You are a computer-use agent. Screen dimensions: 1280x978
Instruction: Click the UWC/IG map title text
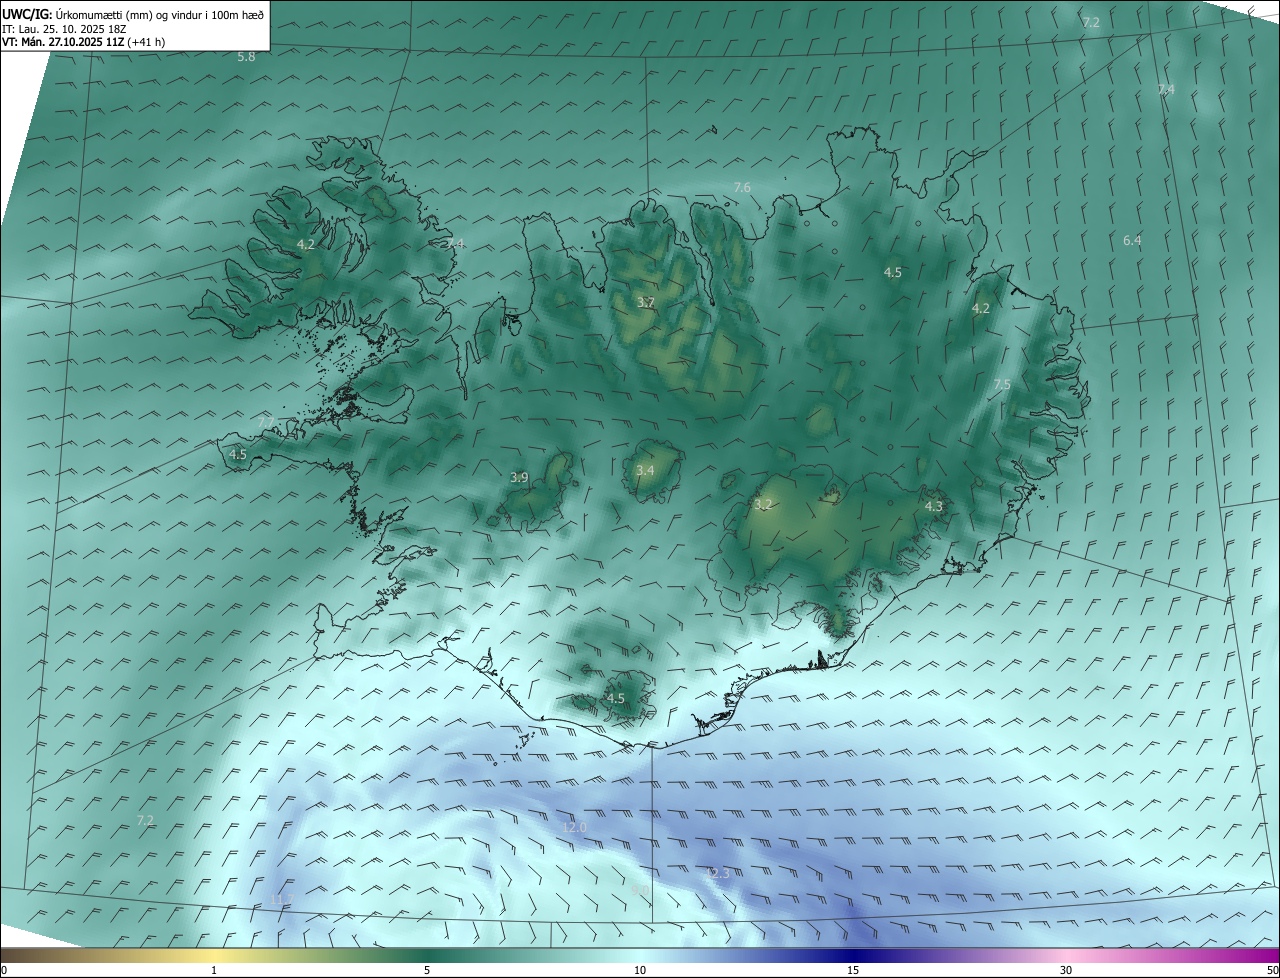pos(133,13)
